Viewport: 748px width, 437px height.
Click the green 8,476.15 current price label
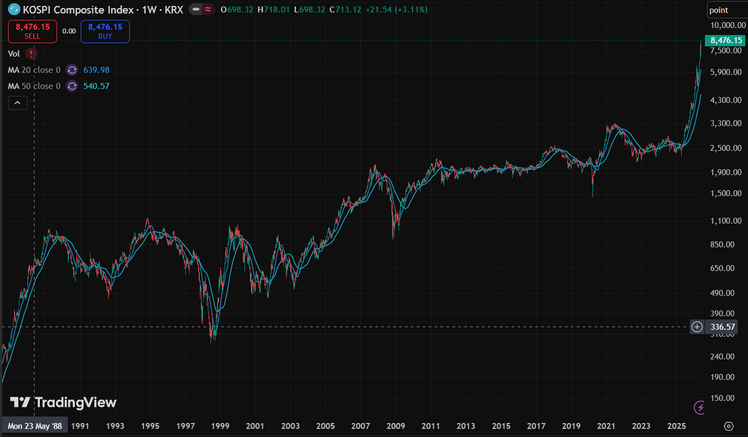click(726, 41)
